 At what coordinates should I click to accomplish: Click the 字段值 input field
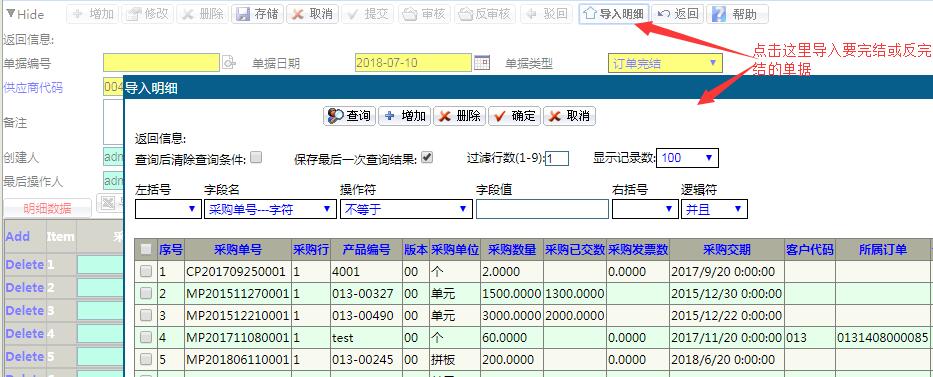click(542, 209)
